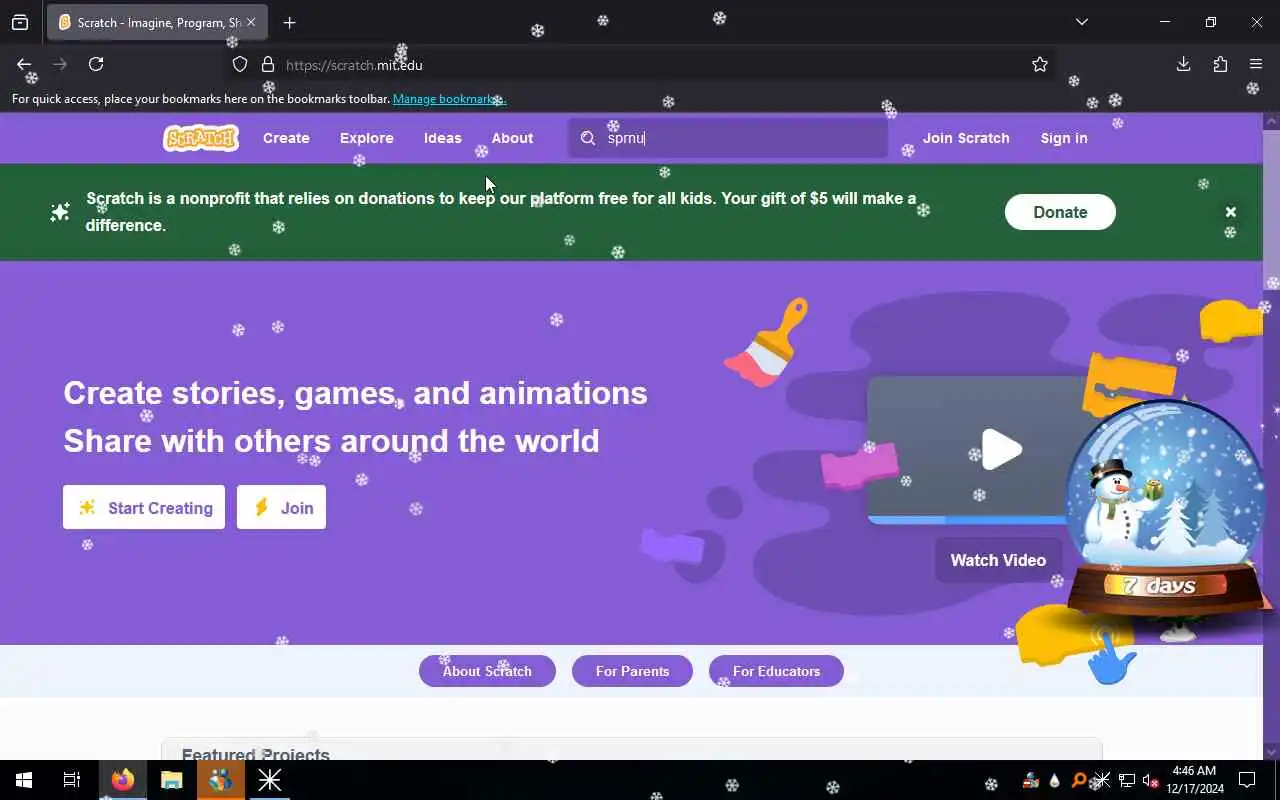Open the About link in navbar

(512, 138)
